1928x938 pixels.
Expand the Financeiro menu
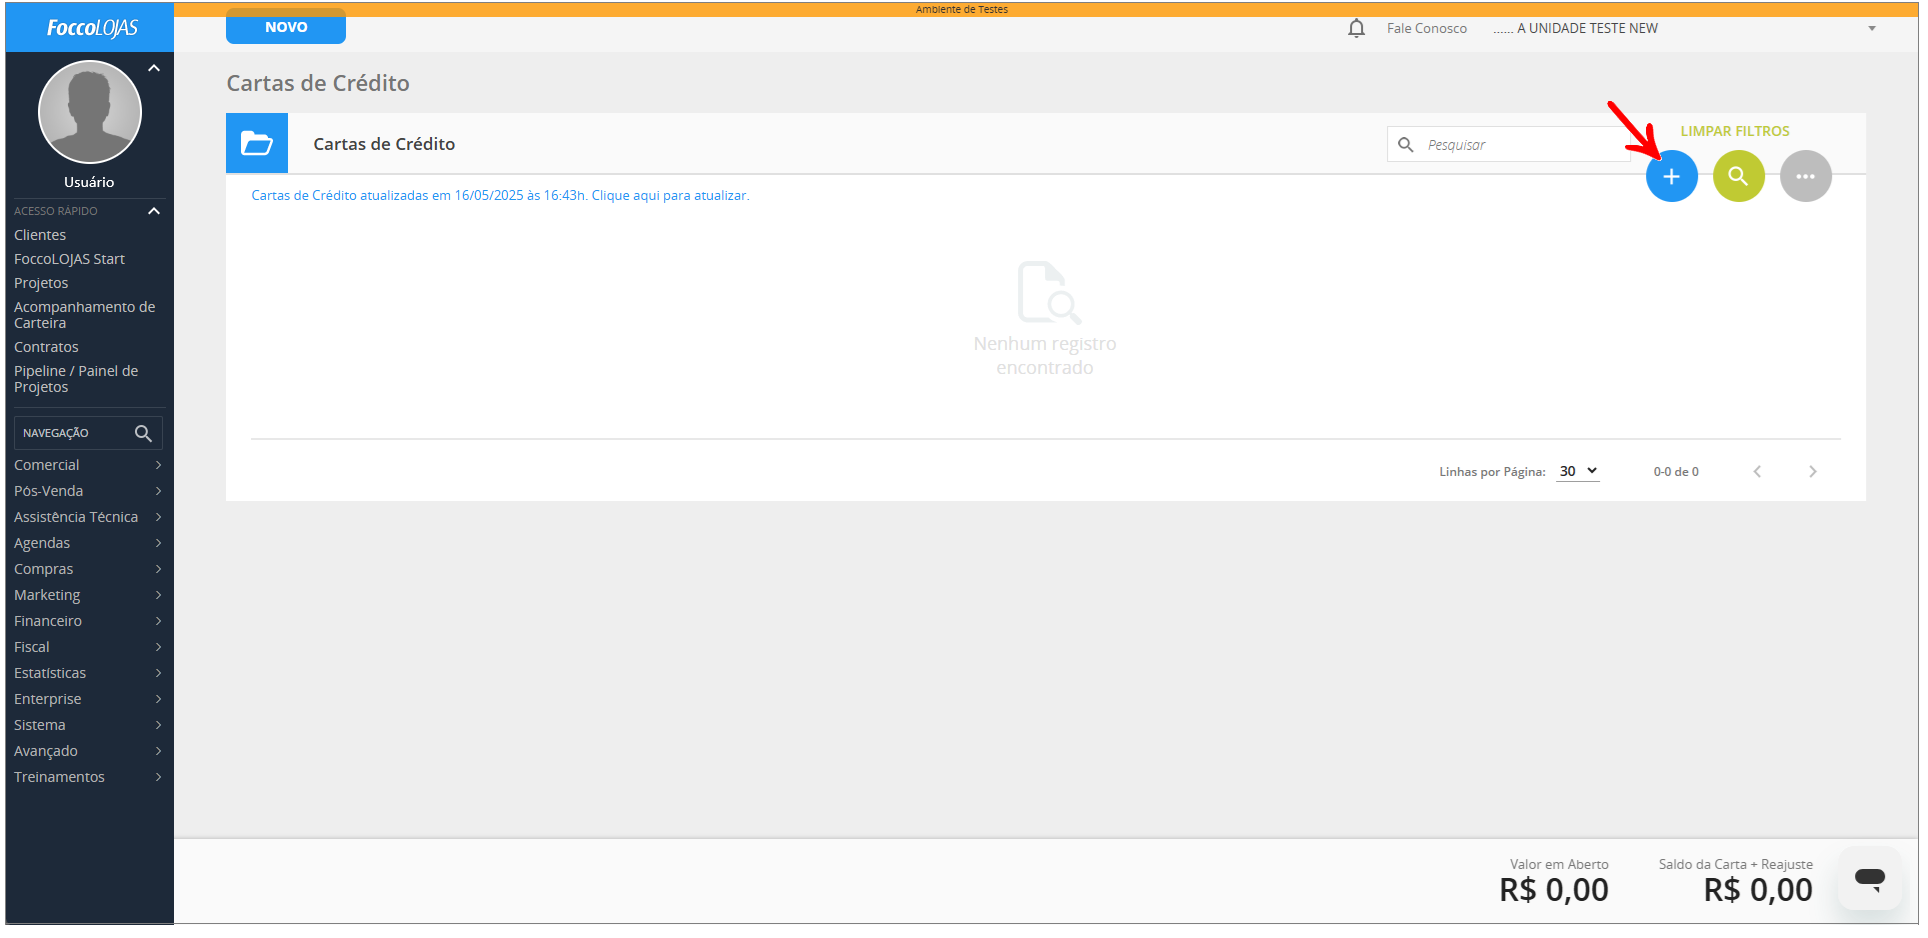point(88,621)
